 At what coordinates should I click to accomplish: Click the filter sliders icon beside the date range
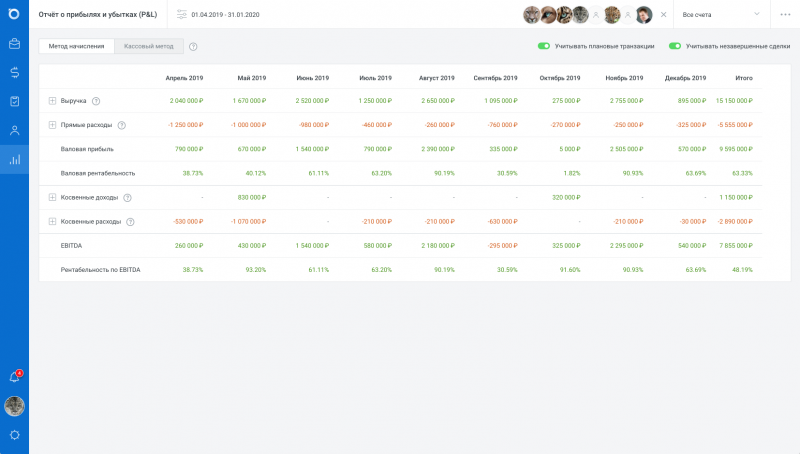pyautogui.click(x=181, y=15)
